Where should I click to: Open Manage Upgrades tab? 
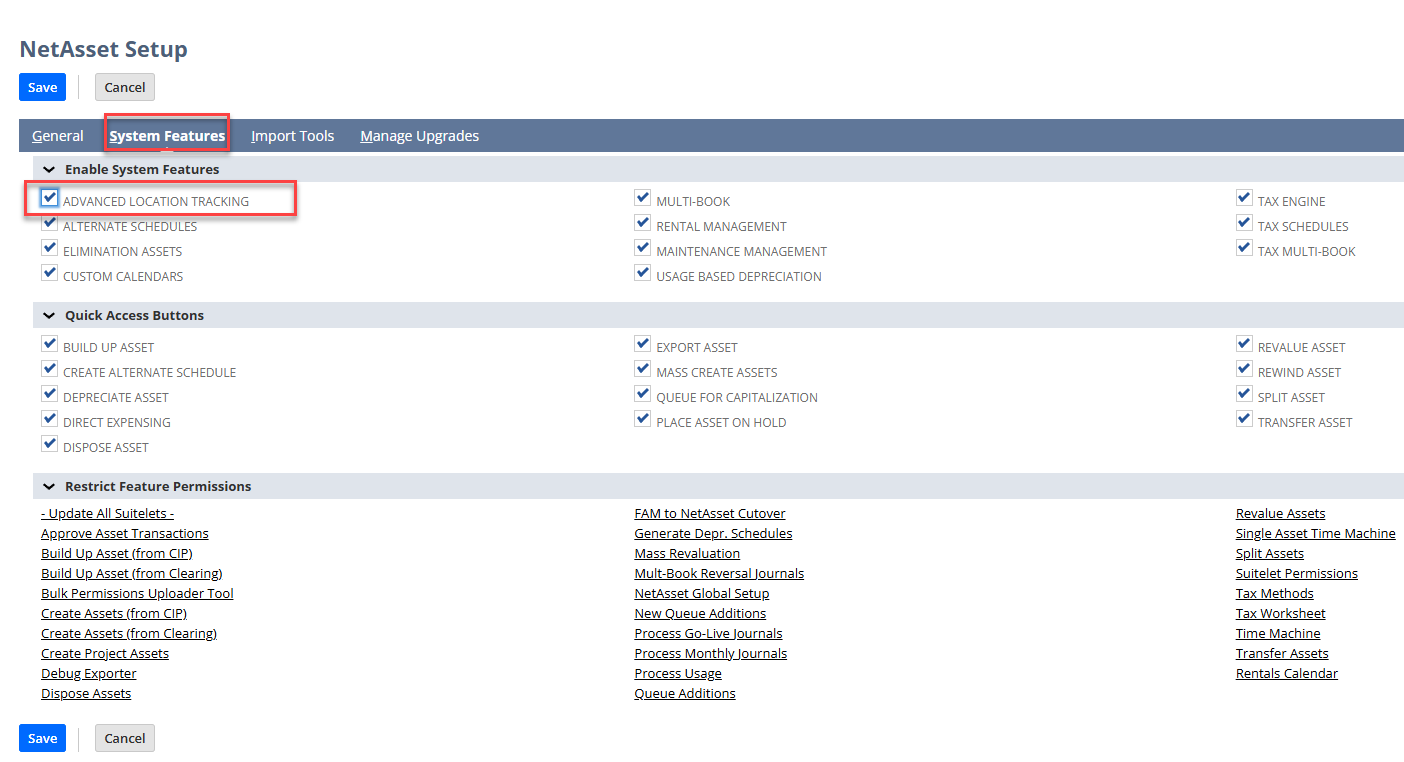419,136
